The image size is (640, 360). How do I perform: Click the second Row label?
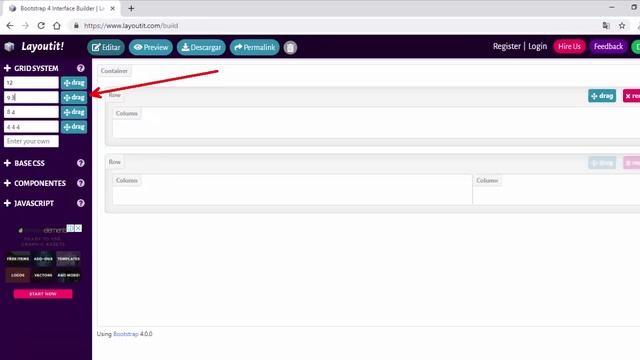pyautogui.click(x=115, y=162)
